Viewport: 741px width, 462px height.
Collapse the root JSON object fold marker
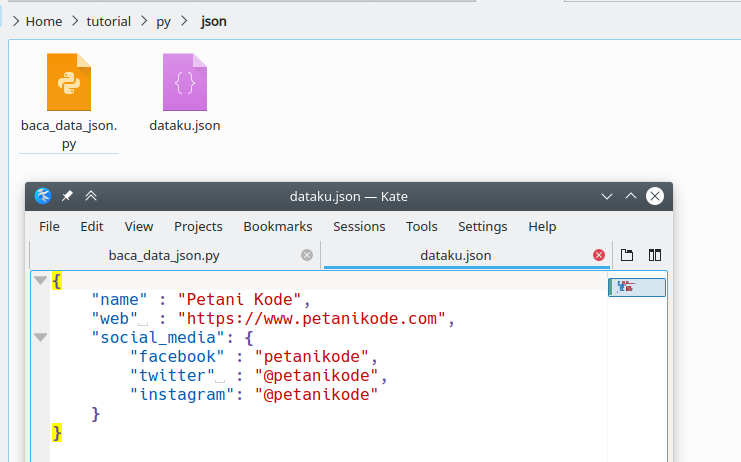click(x=41, y=281)
